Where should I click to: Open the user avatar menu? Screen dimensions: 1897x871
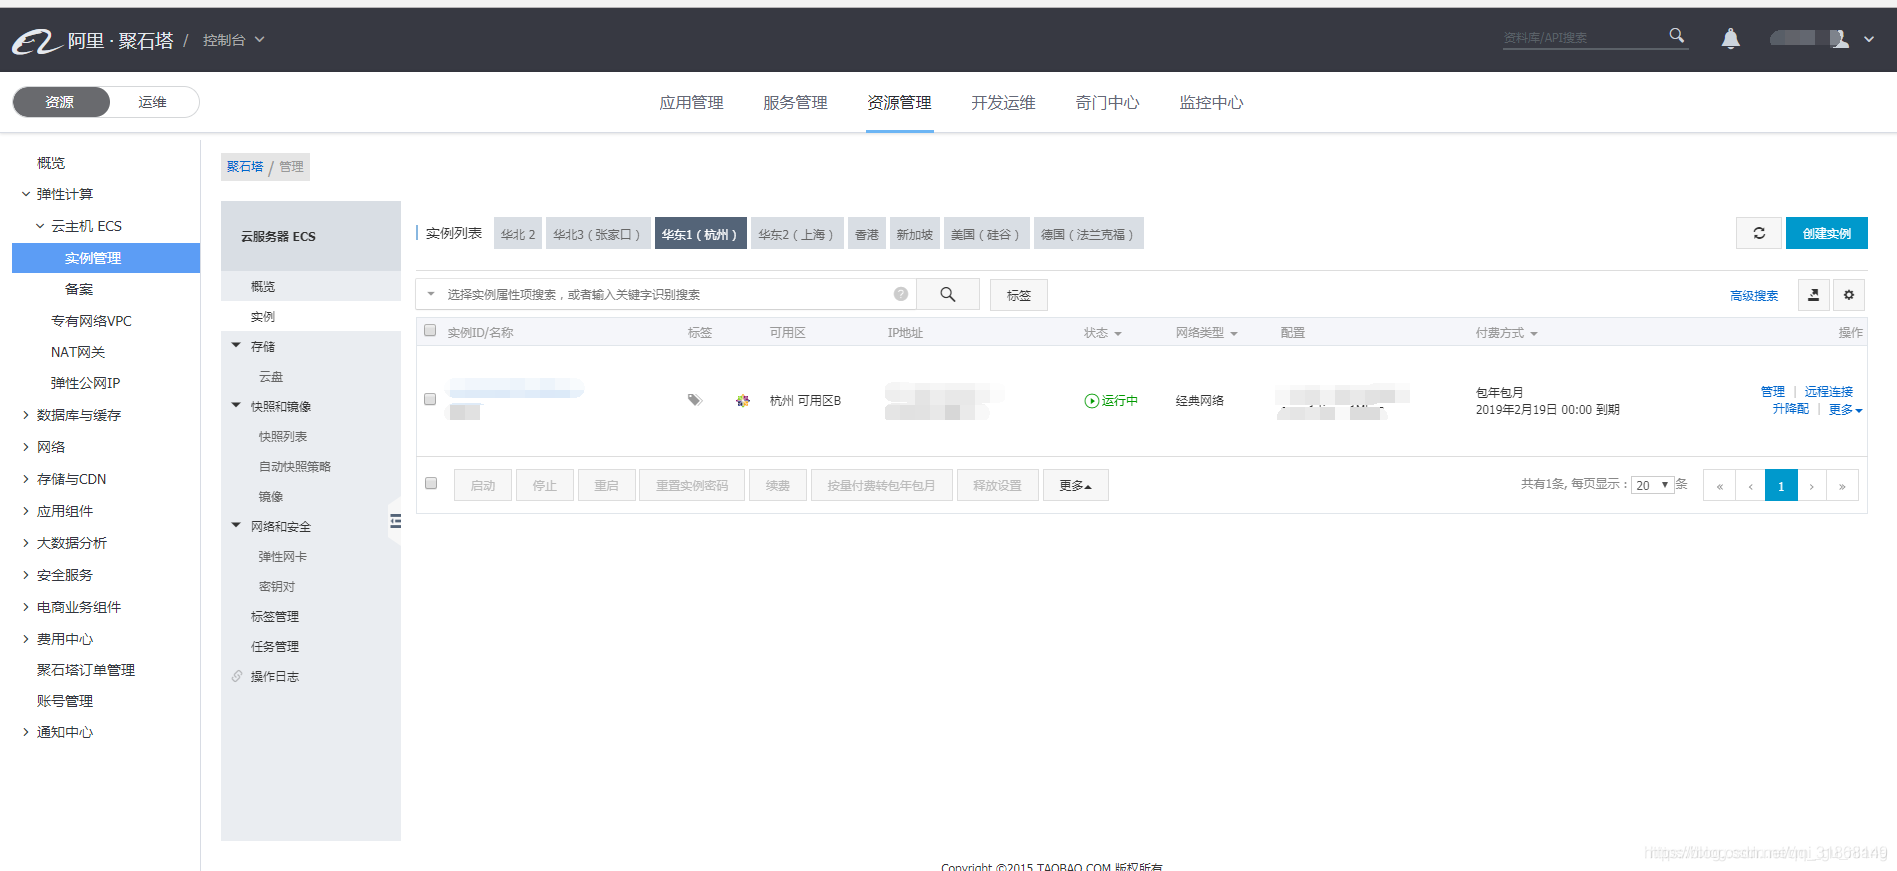(x=1839, y=38)
